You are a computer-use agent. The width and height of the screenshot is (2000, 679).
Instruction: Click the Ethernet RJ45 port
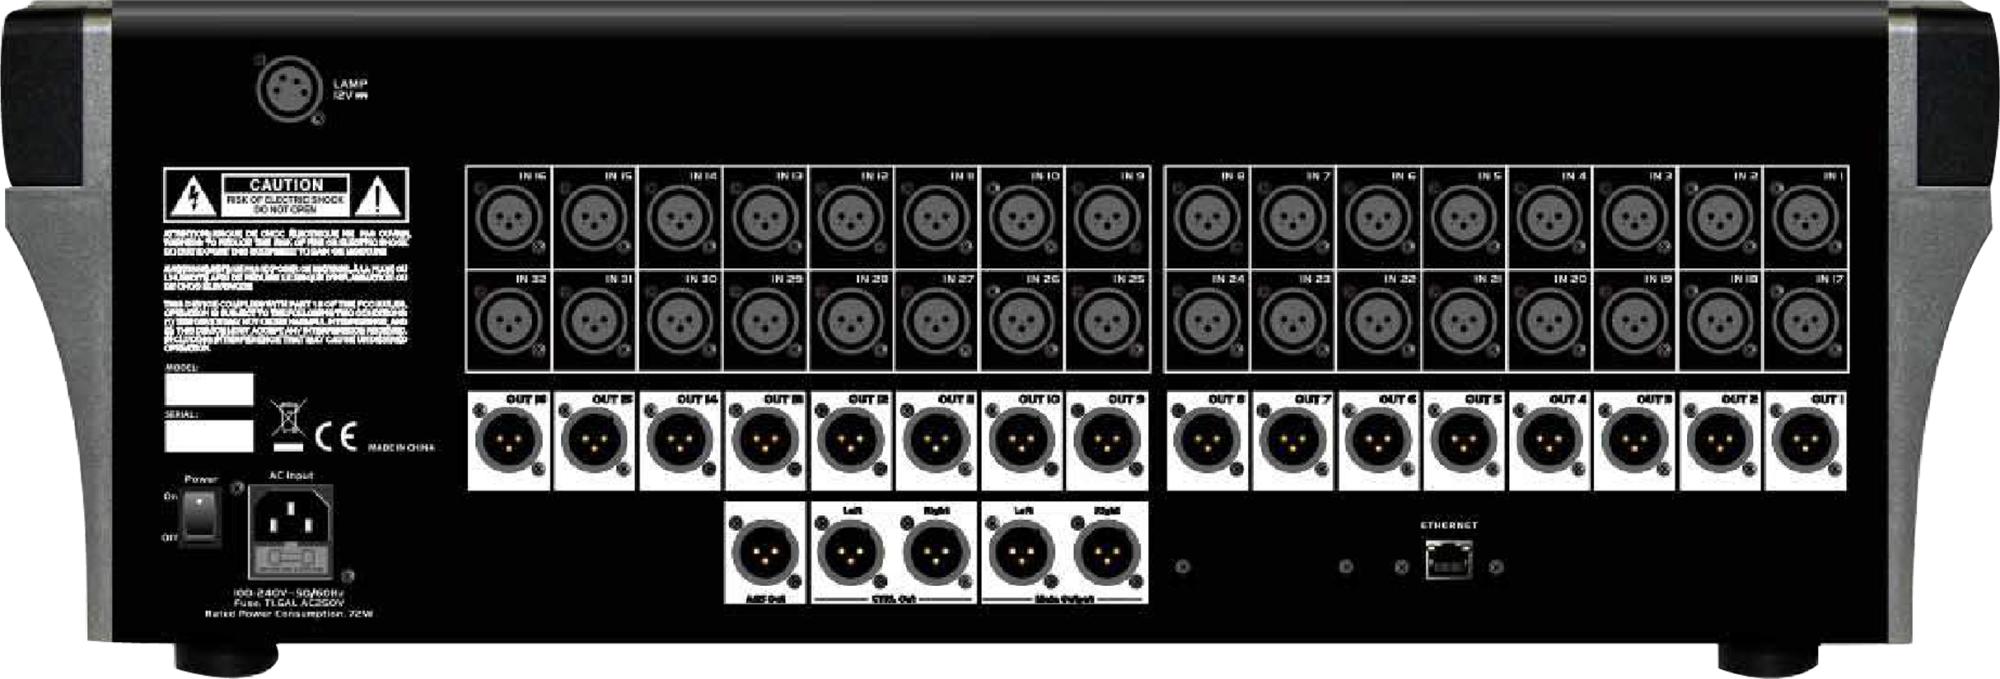tap(1448, 560)
